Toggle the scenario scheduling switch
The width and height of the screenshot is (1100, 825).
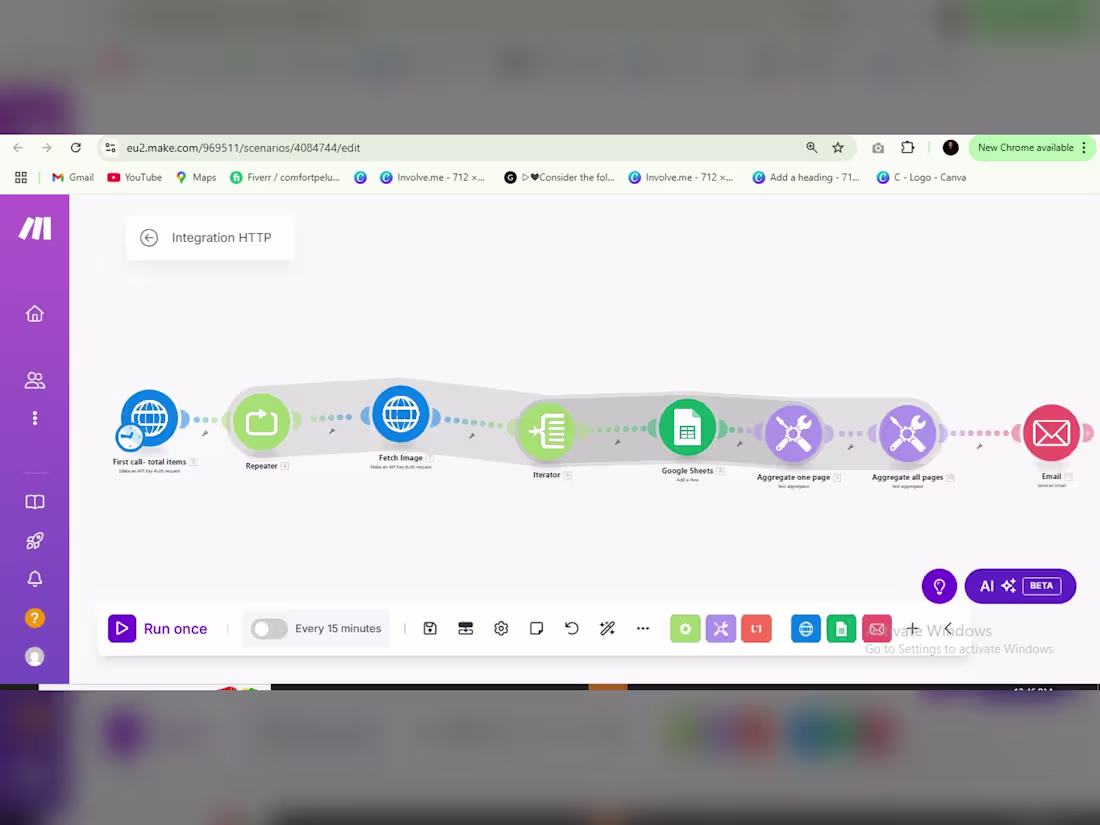[x=269, y=629]
